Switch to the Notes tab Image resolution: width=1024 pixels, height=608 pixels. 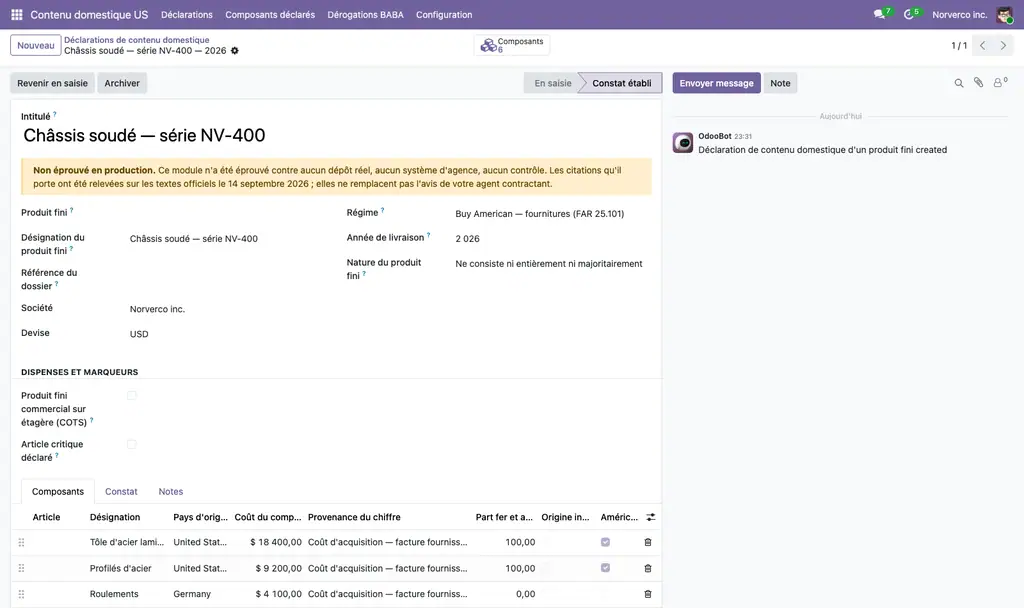tap(170, 492)
